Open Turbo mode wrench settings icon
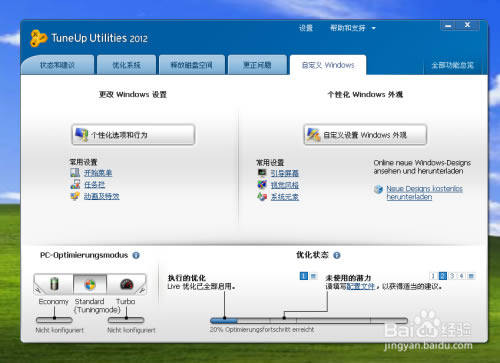 click(142, 291)
